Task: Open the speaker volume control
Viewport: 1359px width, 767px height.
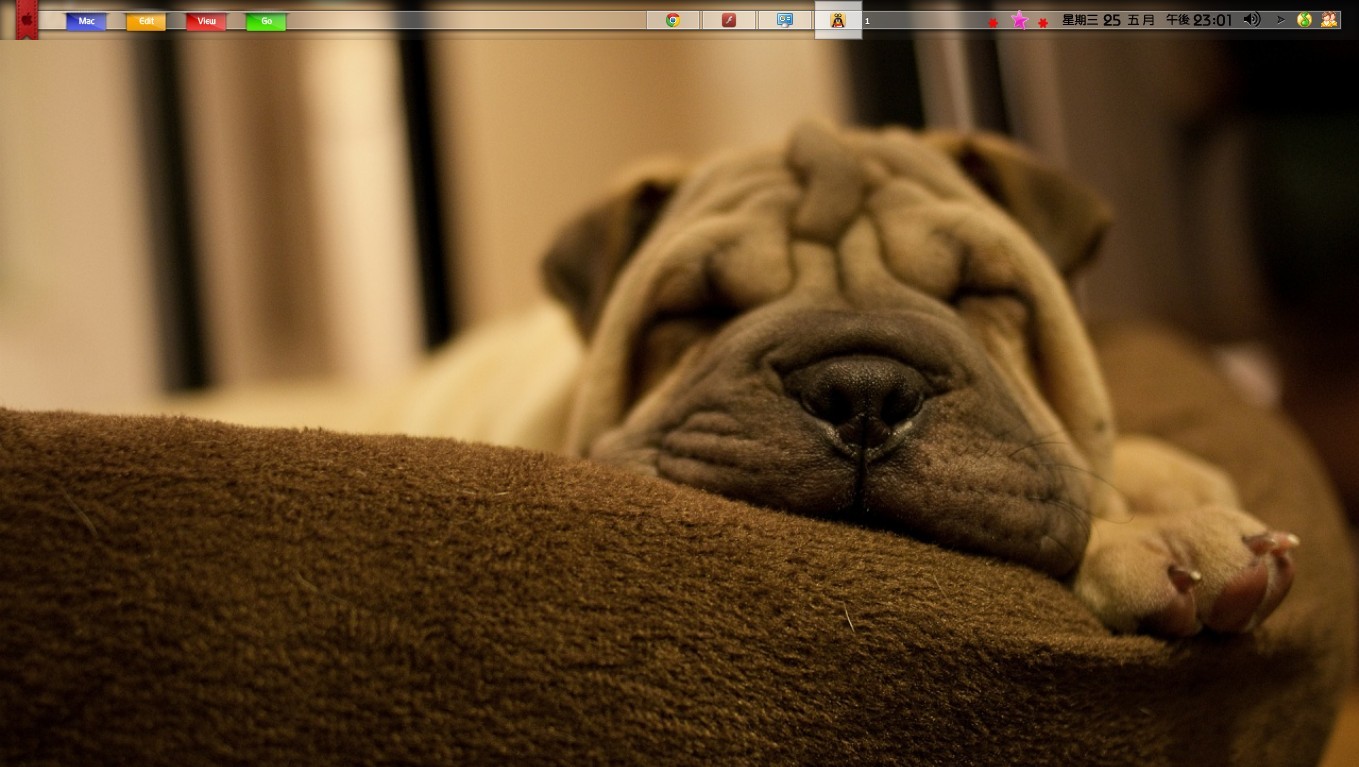Action: 1252,19
